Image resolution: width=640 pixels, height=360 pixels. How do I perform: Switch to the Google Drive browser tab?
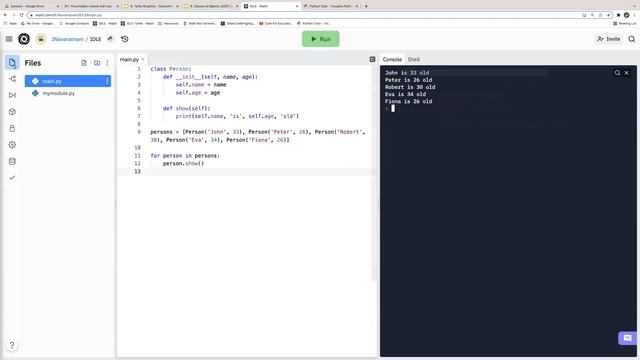point(31,6)
